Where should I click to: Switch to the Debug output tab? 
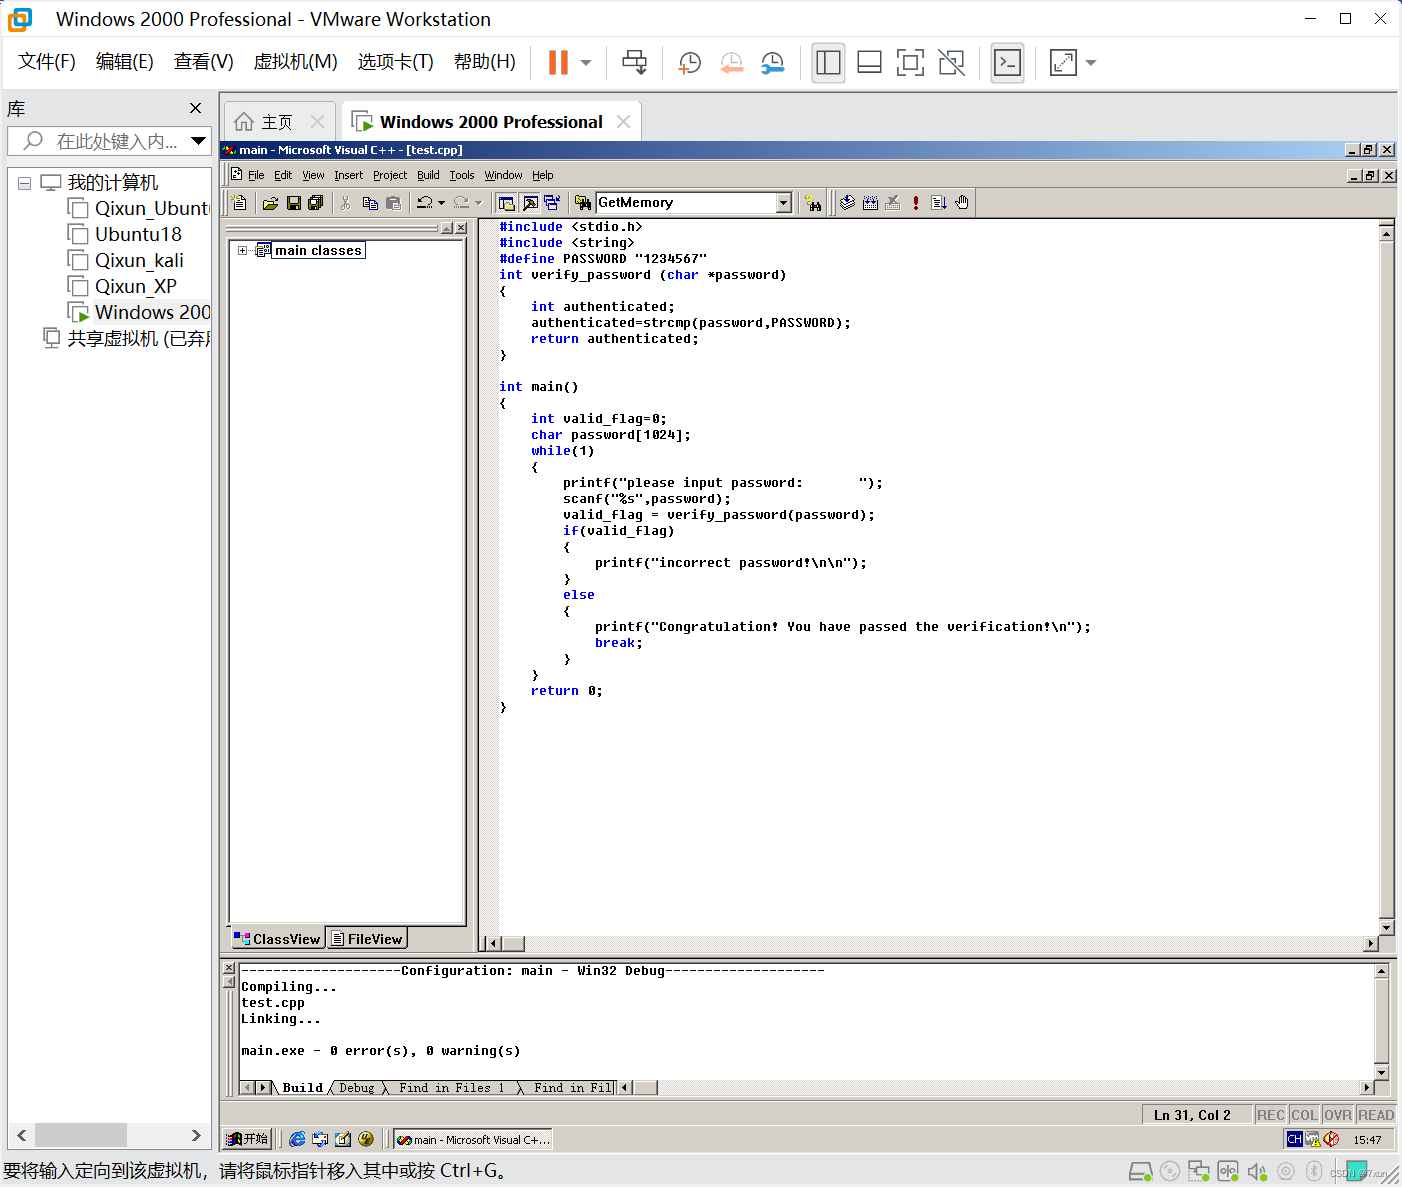click(356, 1088)
